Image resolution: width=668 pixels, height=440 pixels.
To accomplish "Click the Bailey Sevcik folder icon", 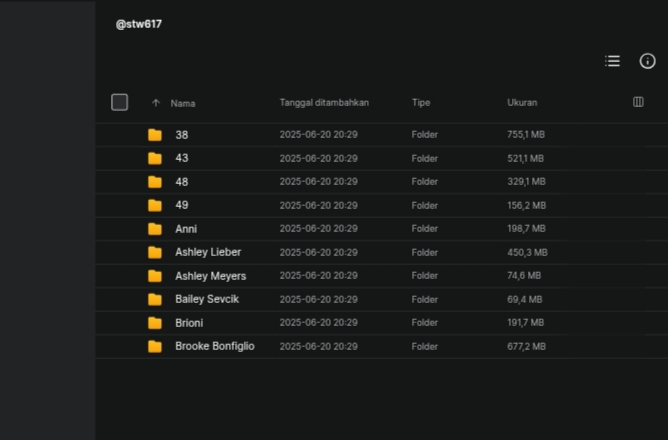I will pos(155,299).
